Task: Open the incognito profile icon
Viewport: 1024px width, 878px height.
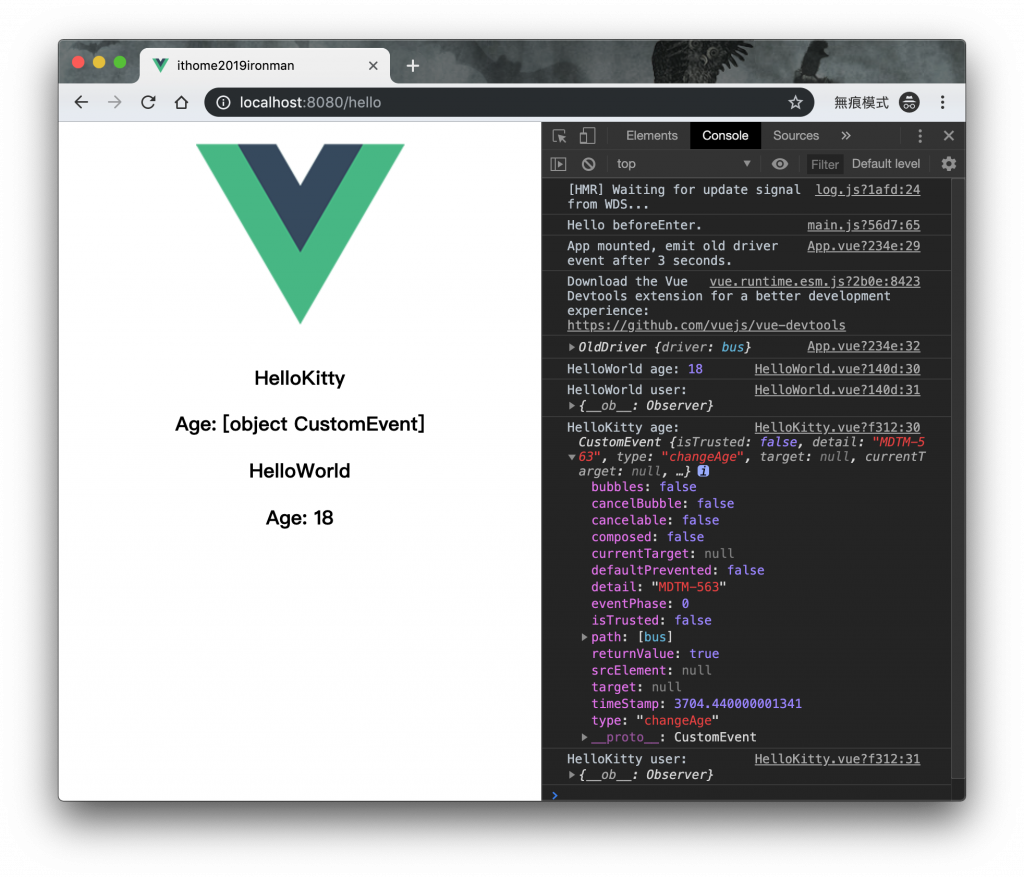Action: point(909,103)
